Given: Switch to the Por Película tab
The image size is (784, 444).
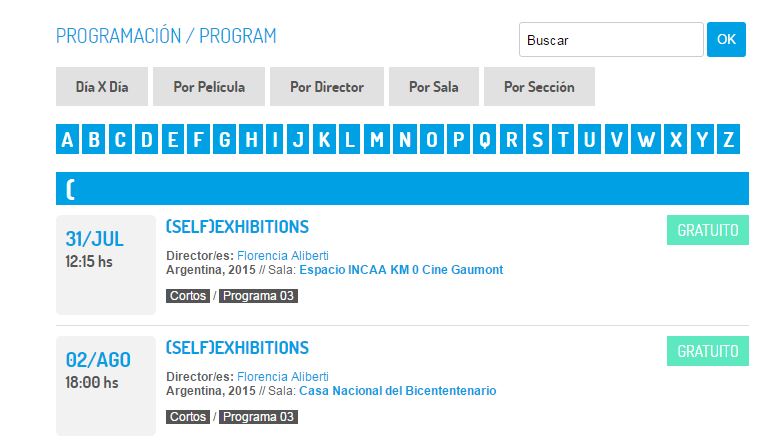Looking at the screenshot, I should [209, 87].
